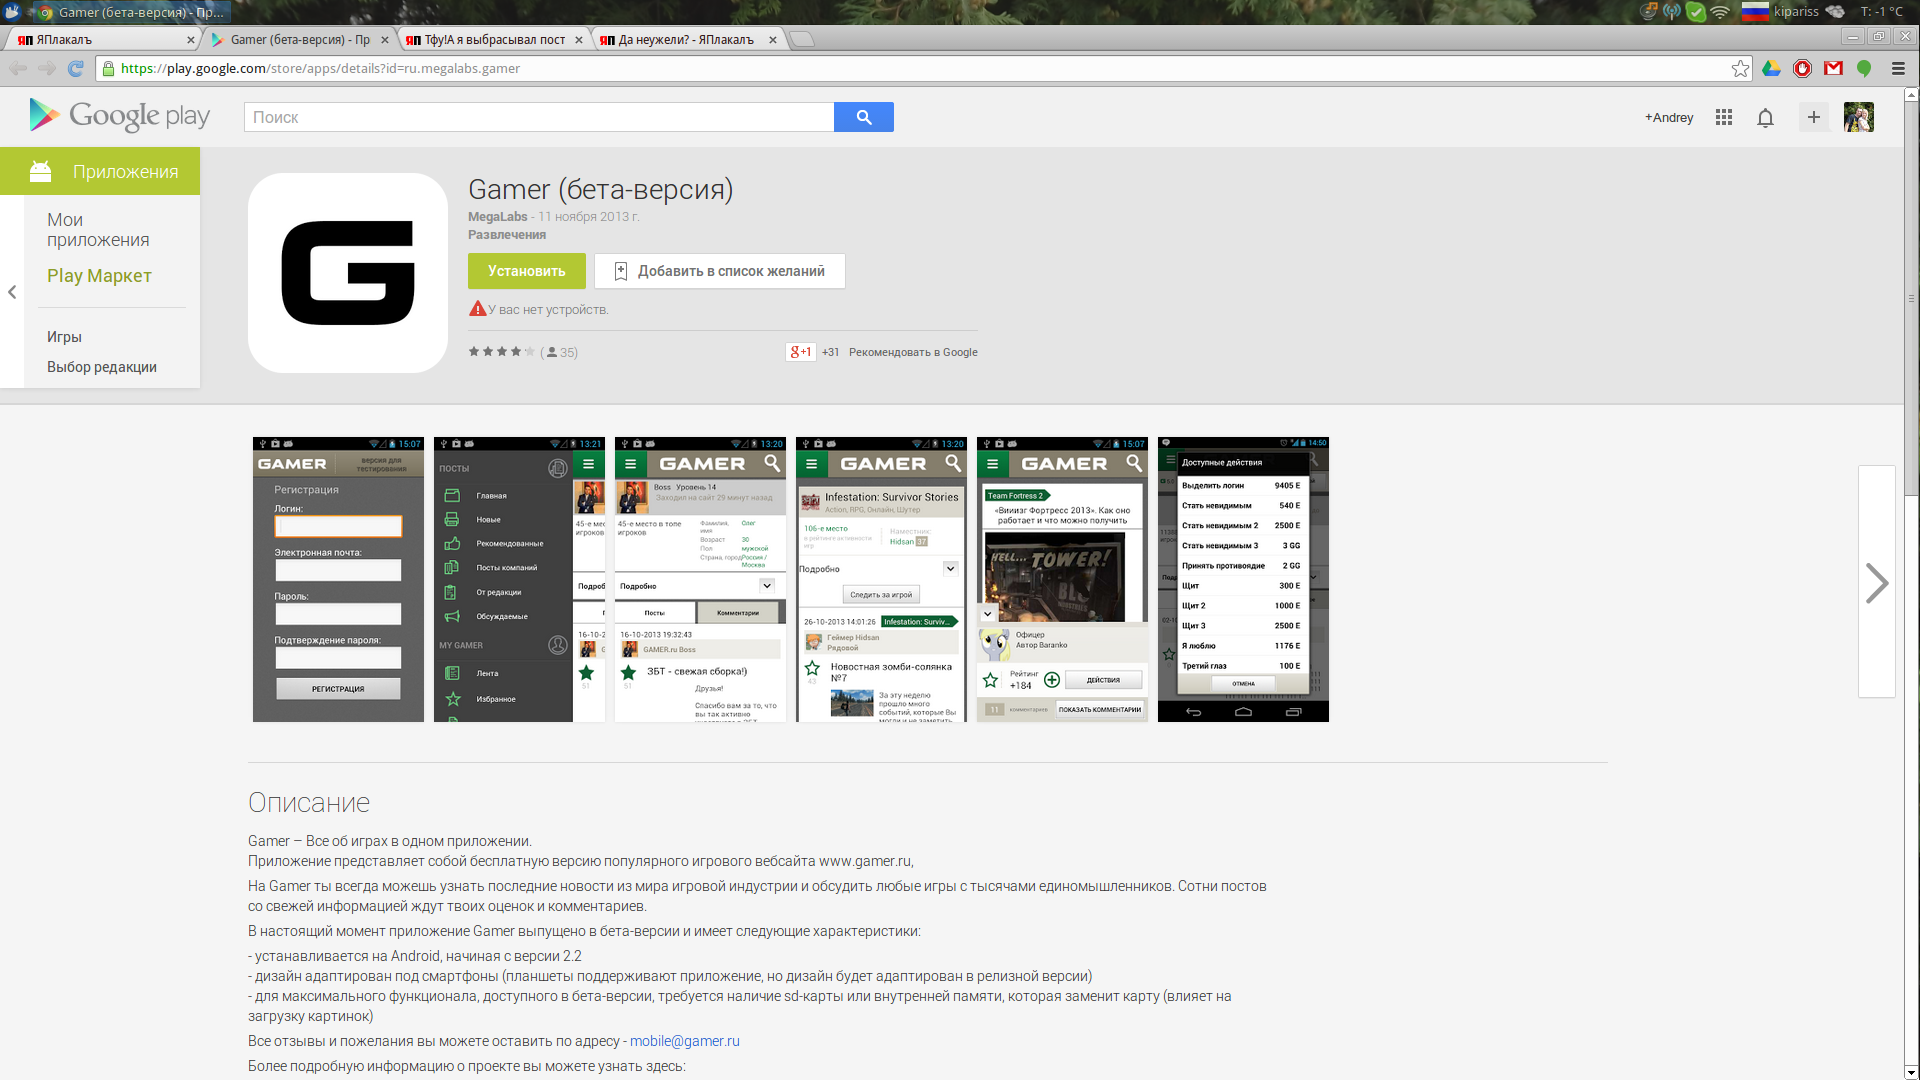Click the kipariss username in the top panel
Viewport: 1920px width, 1080px height.
coord(1796,12)
